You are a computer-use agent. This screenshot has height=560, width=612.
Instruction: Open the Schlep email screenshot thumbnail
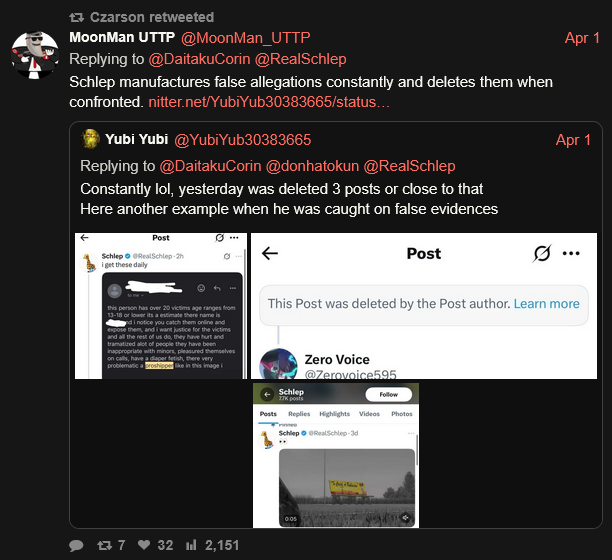coord(161,306)
